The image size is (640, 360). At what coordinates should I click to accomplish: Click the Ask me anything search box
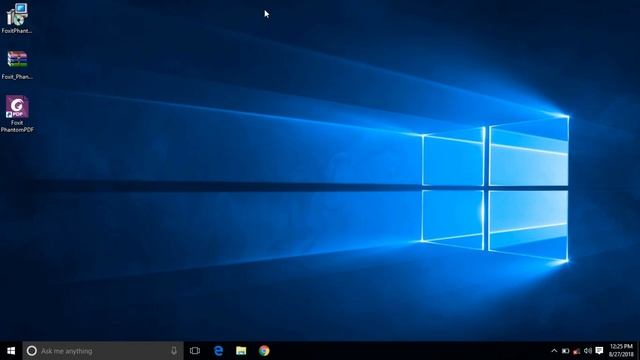[x=103, y=351]
